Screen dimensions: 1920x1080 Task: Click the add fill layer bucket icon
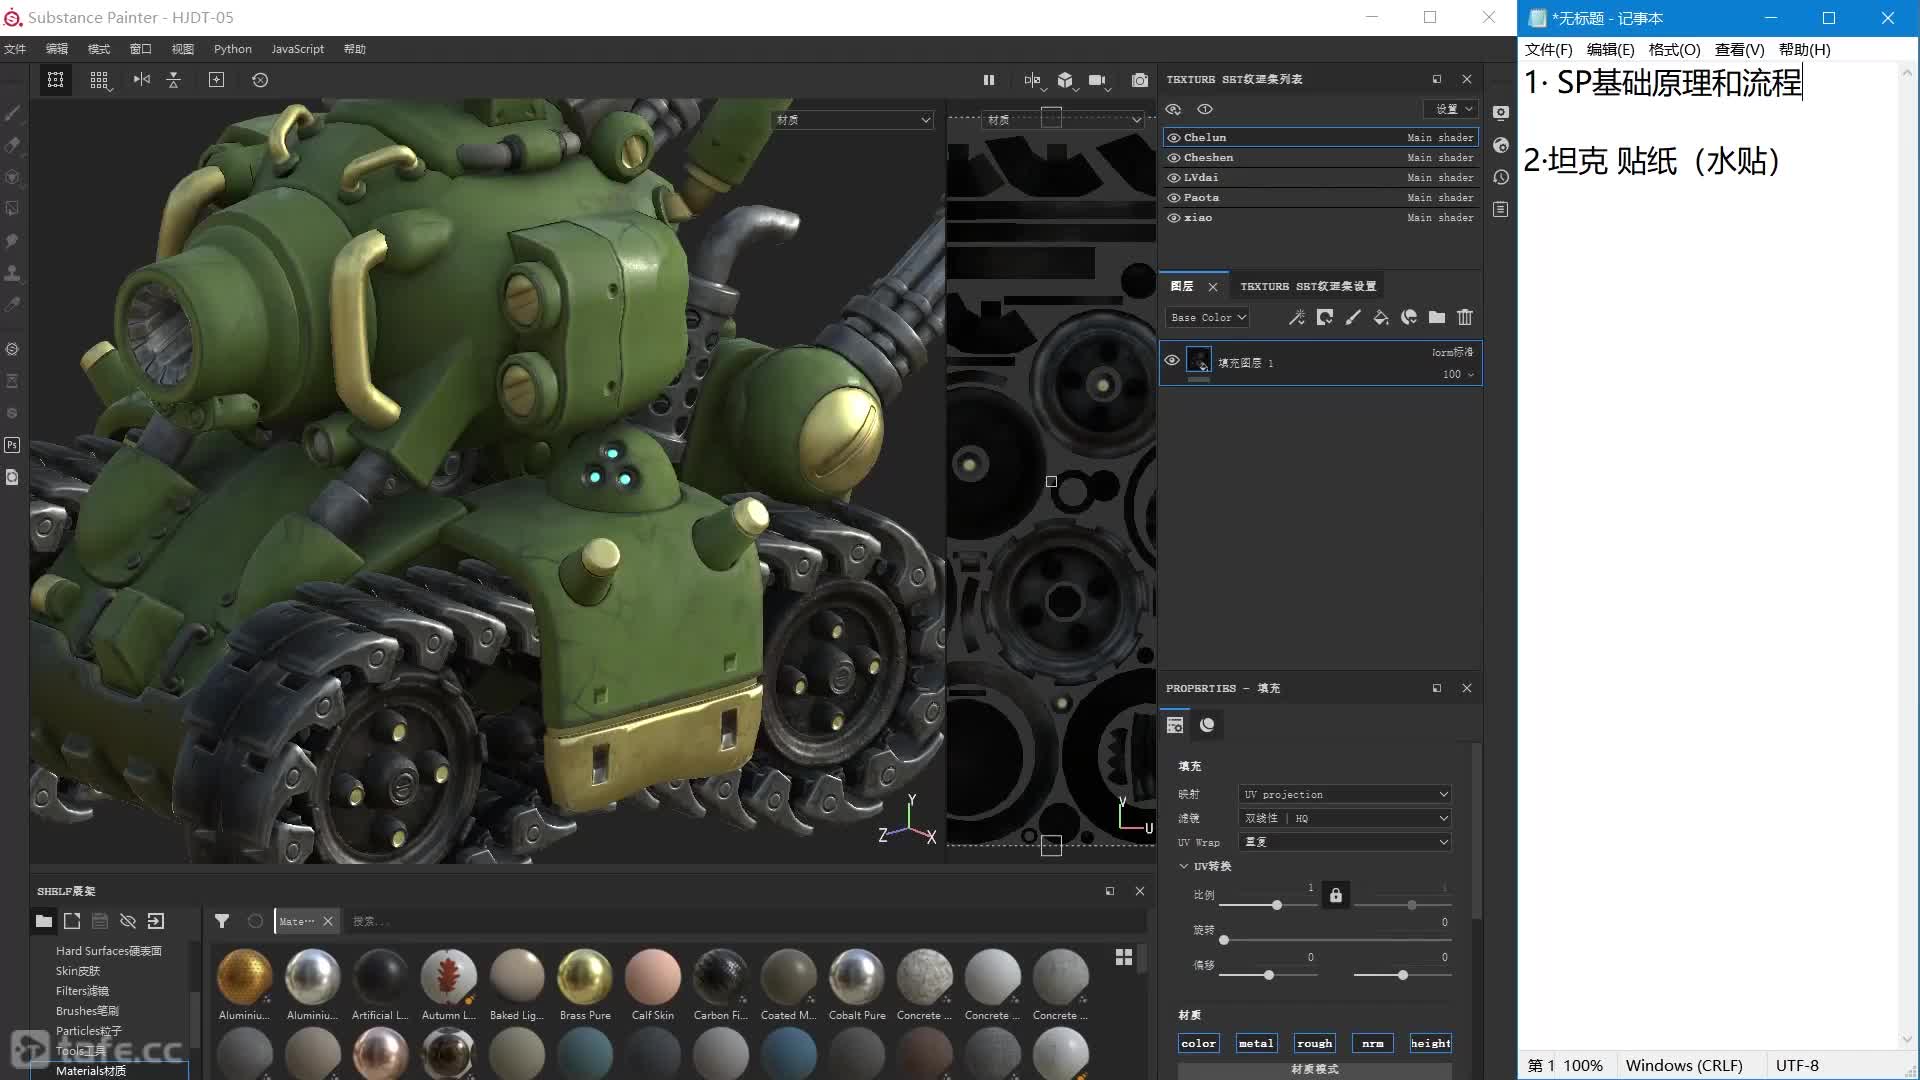coord(1380,317)
